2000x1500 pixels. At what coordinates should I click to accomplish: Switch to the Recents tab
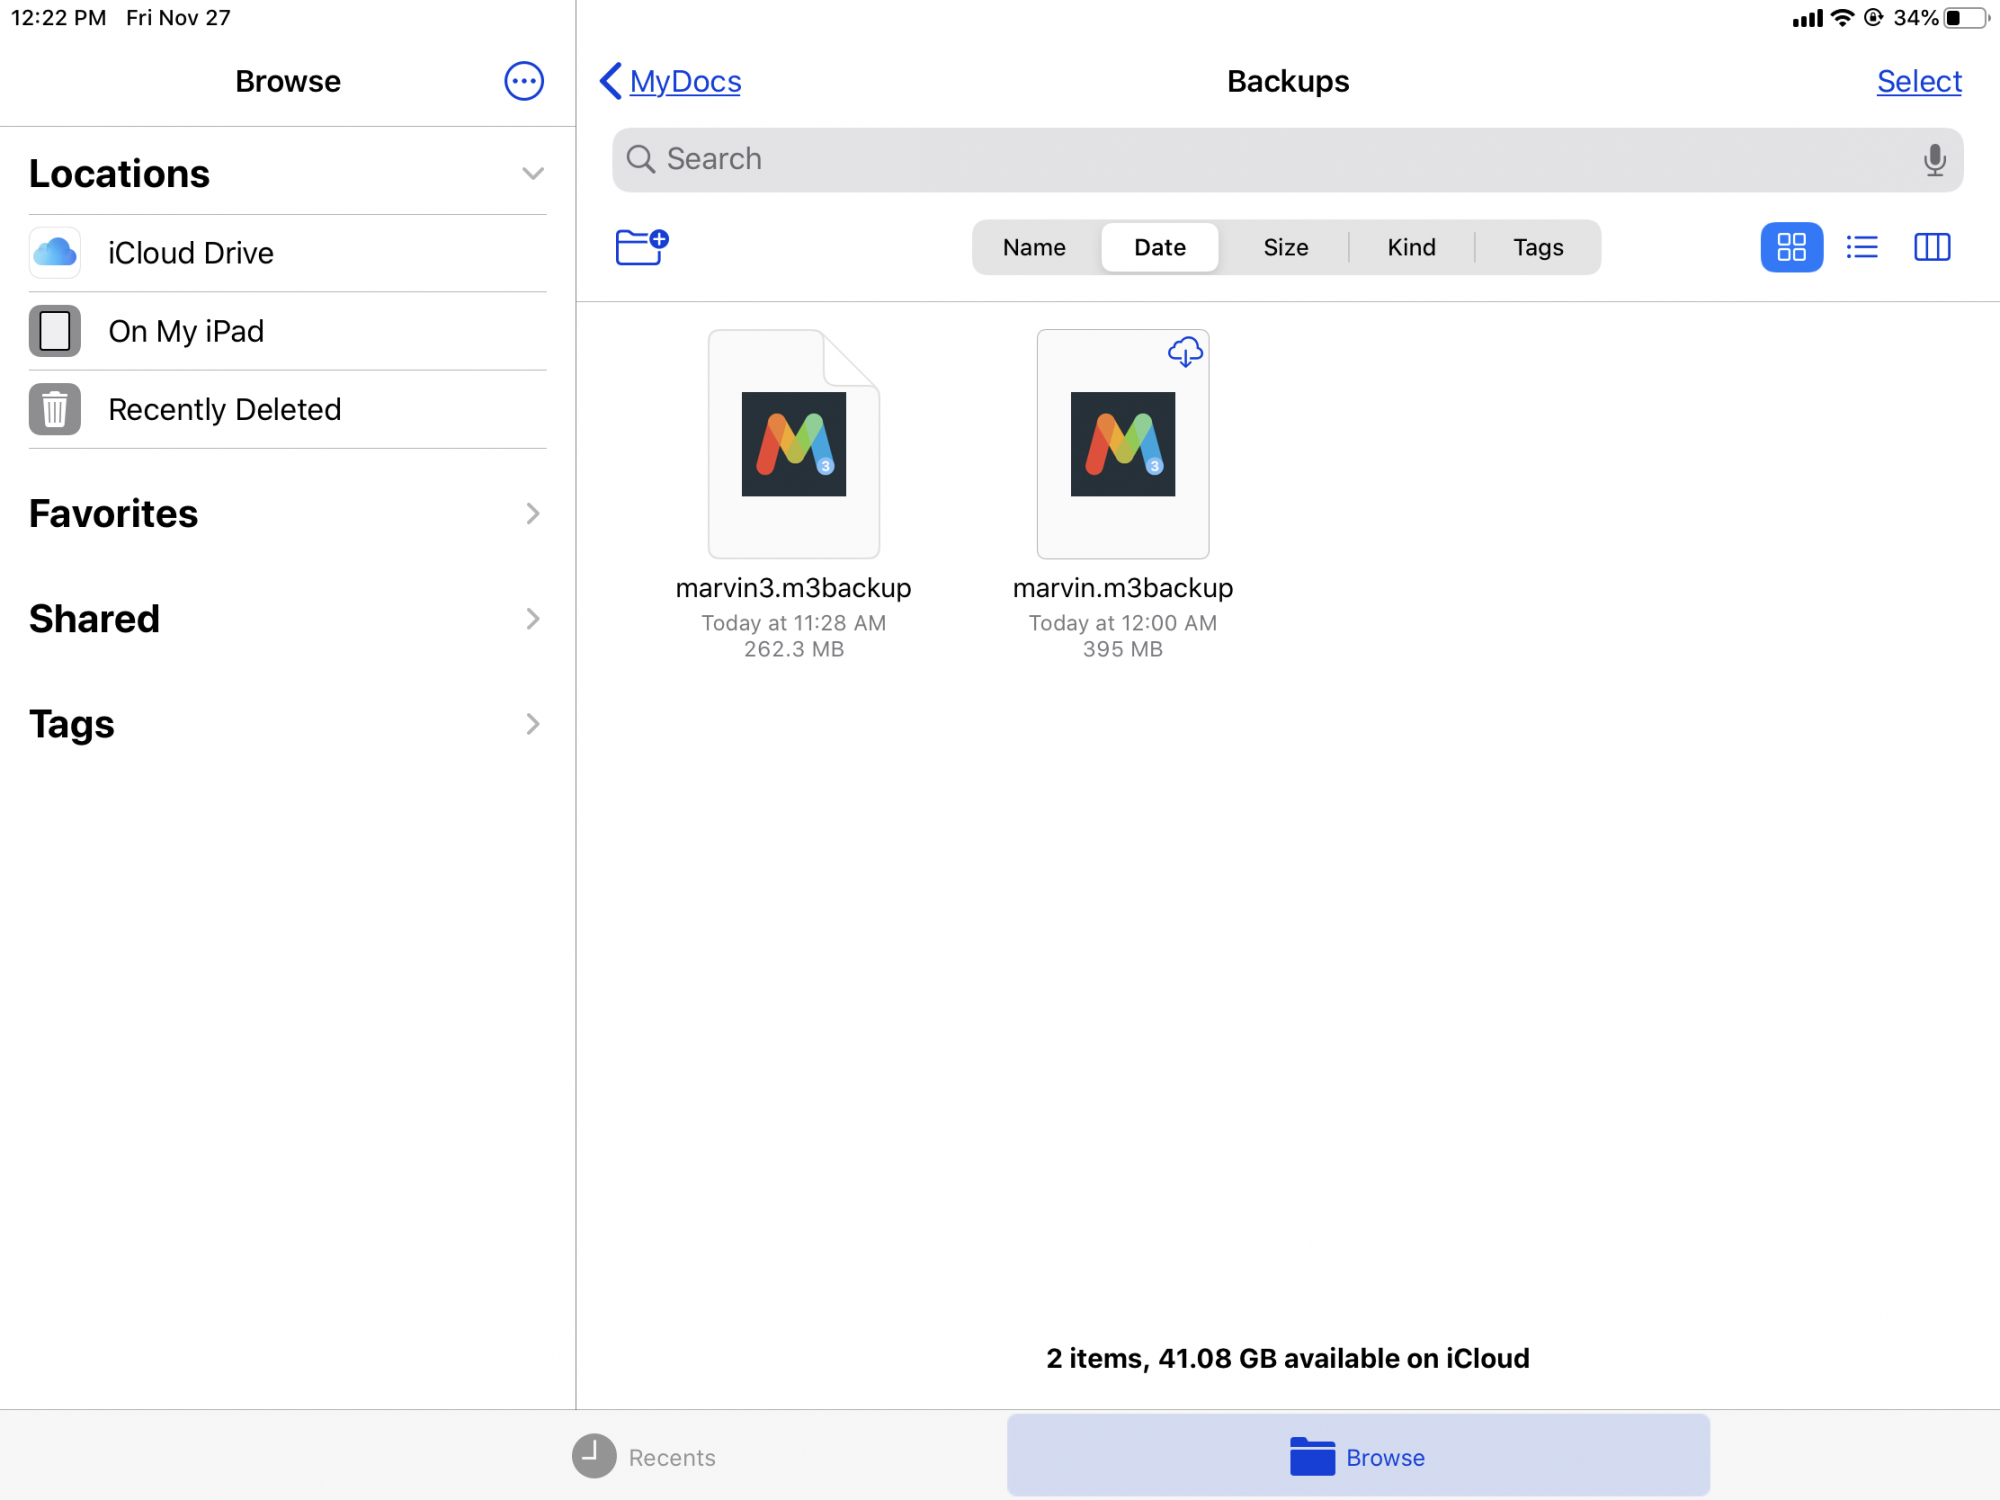click(644, 1456)
